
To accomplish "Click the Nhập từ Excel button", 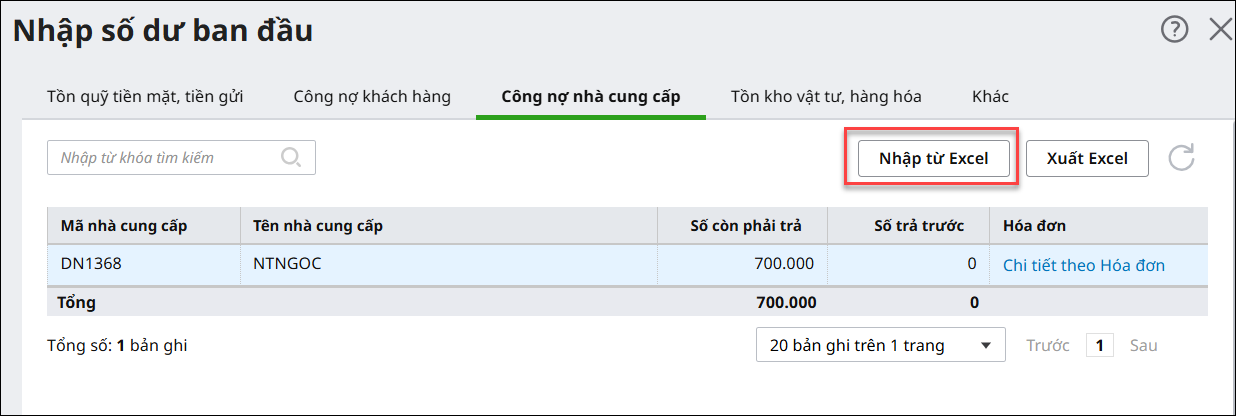I will (933, 158).
